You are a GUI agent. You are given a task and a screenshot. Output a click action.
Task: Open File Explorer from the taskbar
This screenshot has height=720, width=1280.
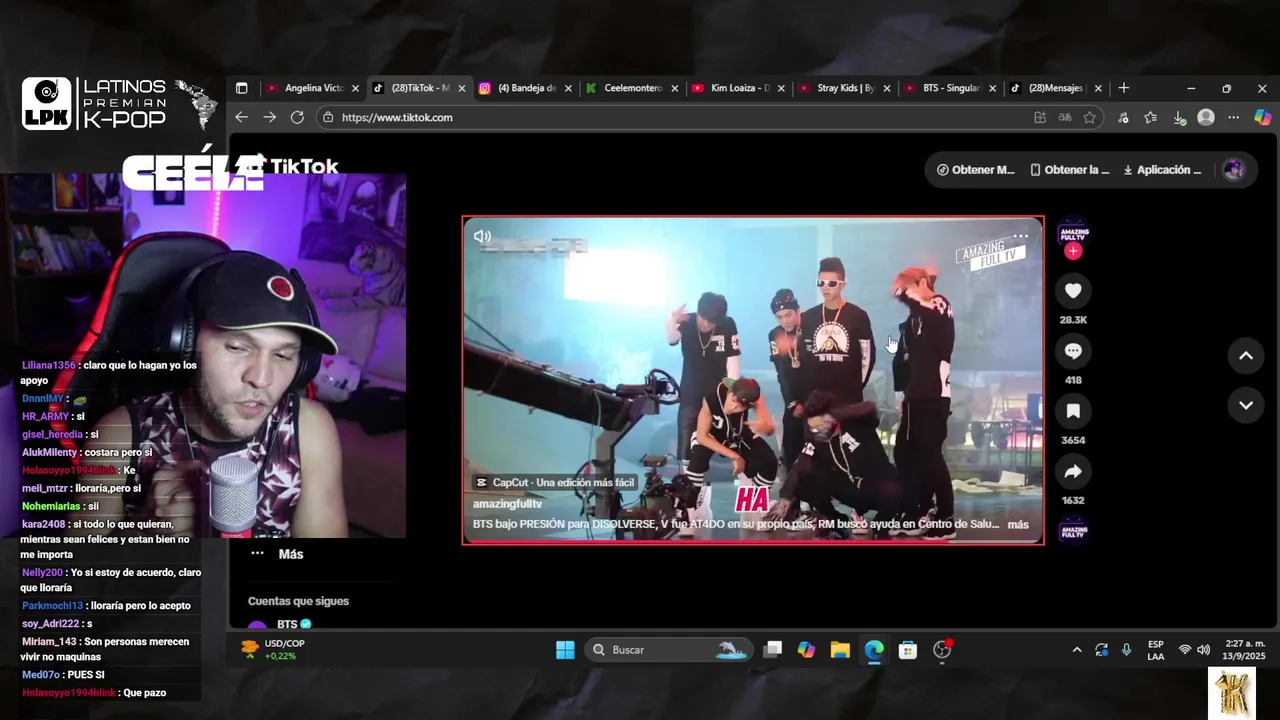840,650
